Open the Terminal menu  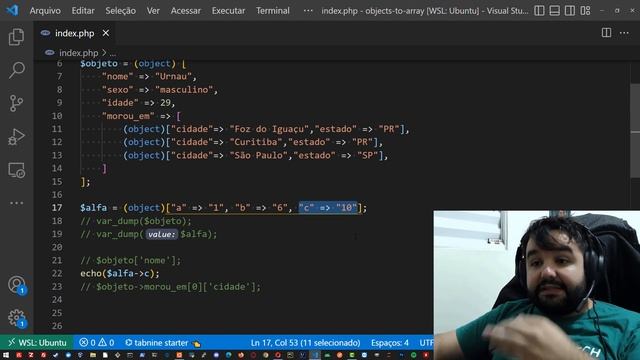point(273,11)
